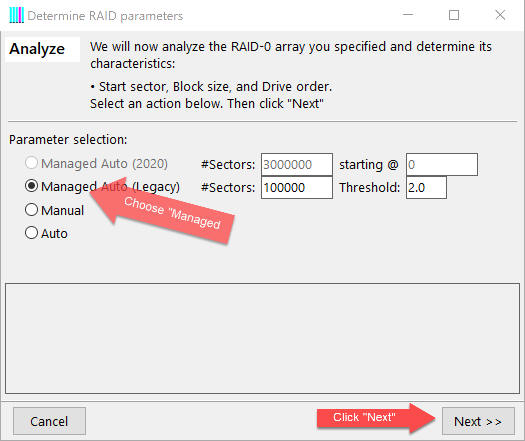Click the Threshold 2.0 input field
This screenshot has width=525, height=441.
pyautogui.click(x=426, y=188)
